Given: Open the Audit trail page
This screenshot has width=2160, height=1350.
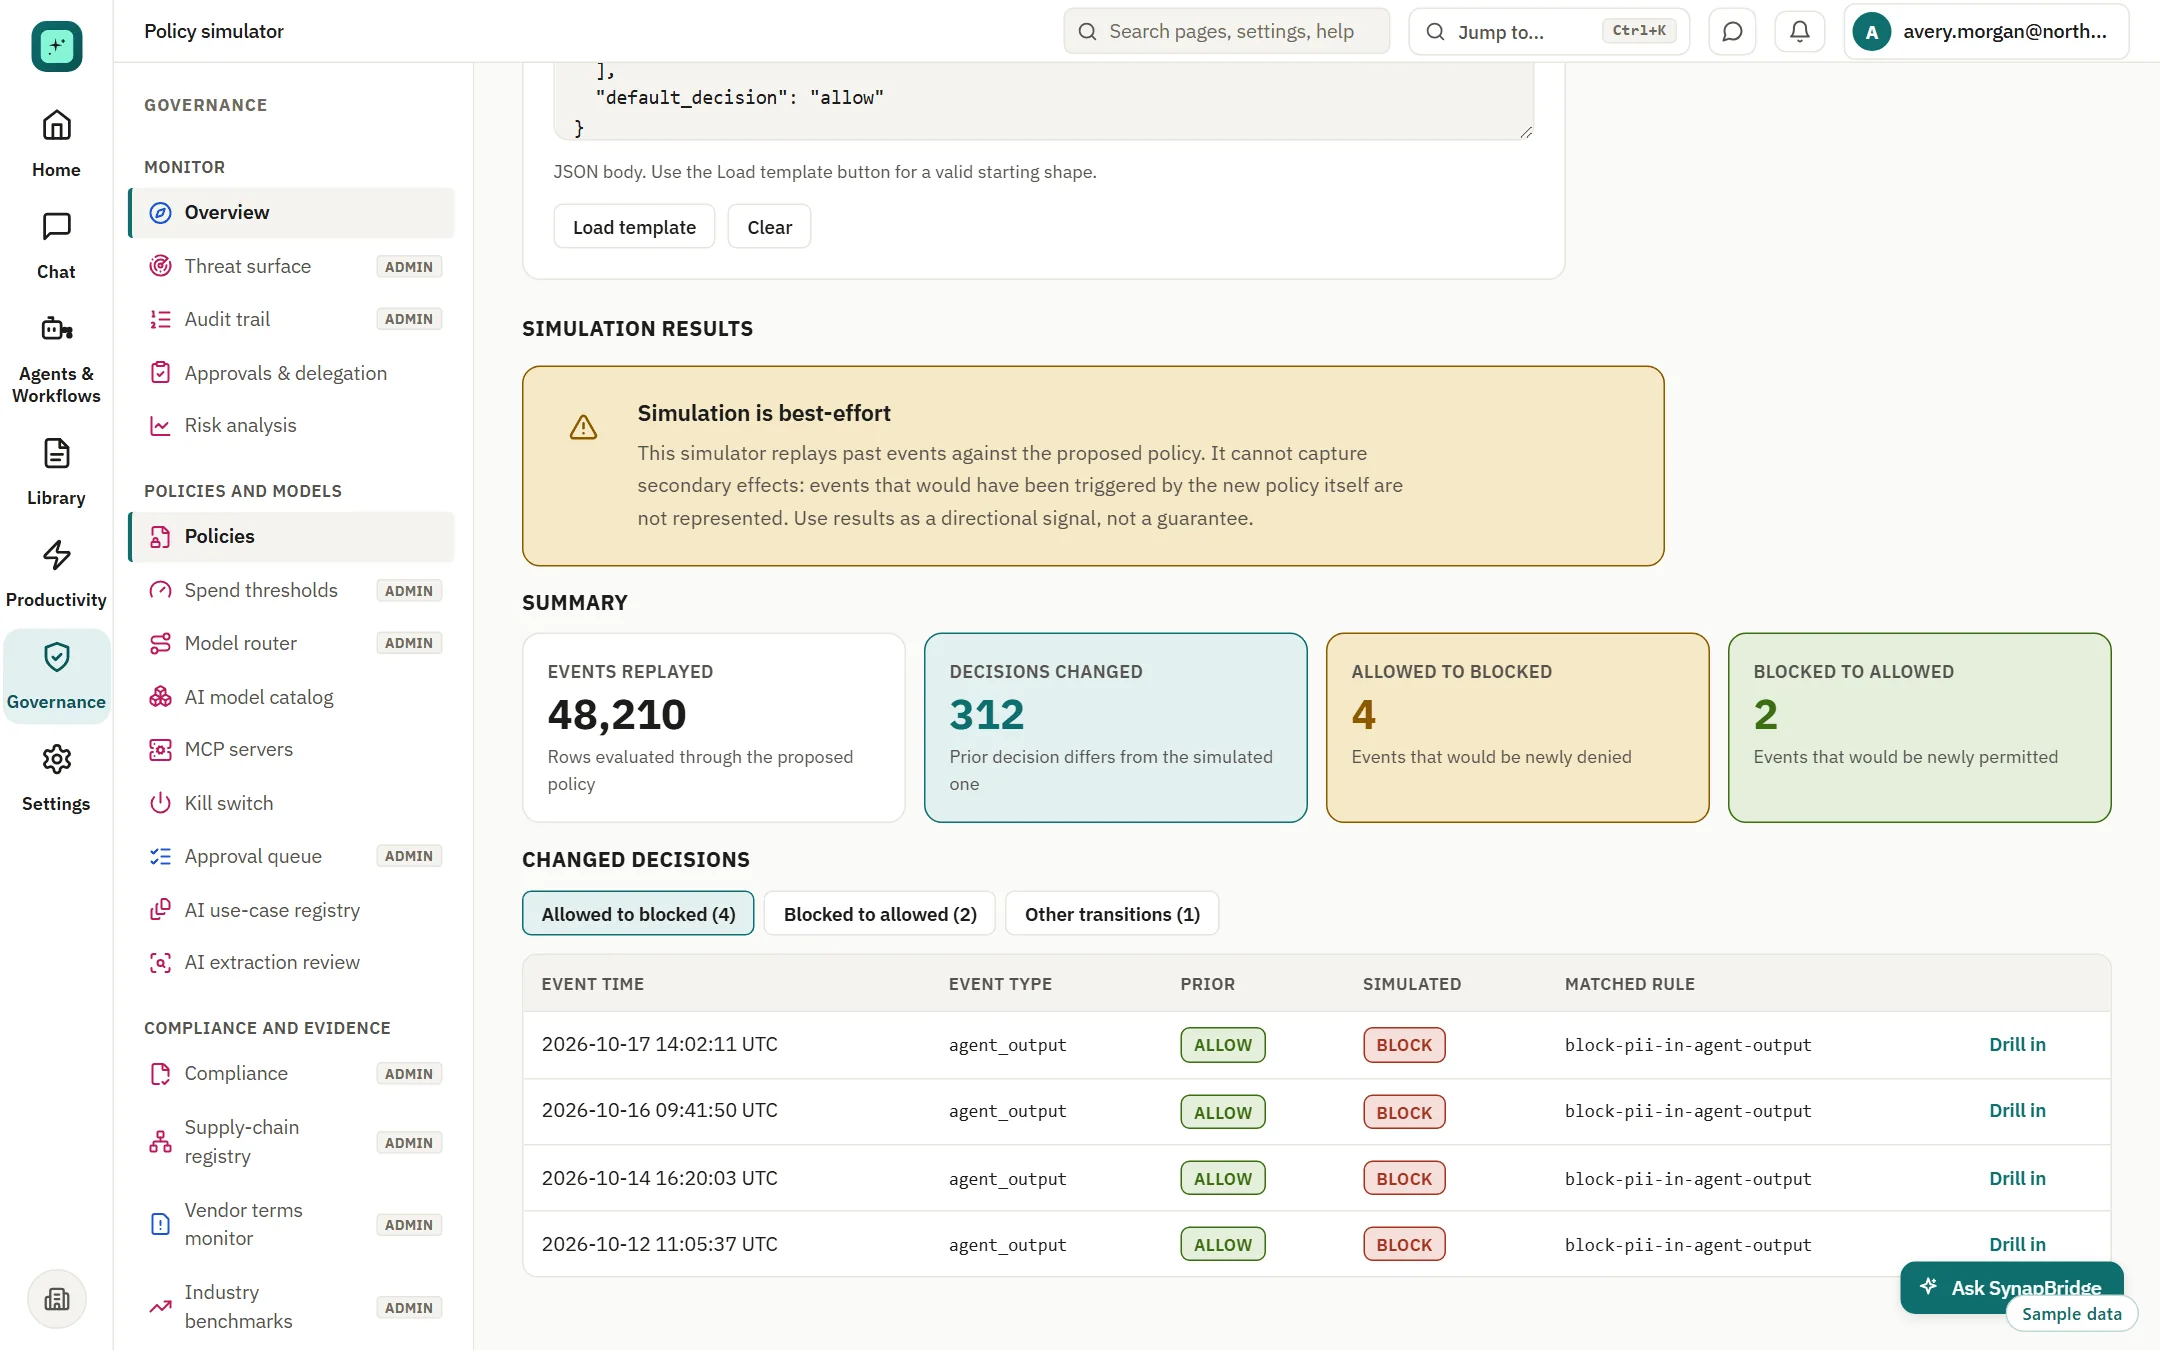Looking at the screenshot, I should 292,319.
